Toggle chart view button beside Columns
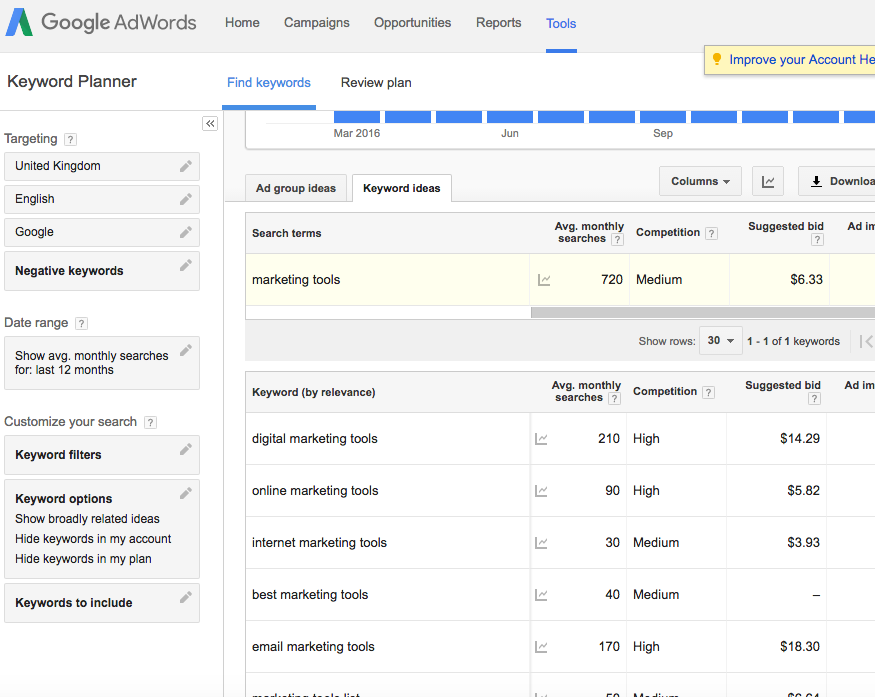This screenshot has width=875, height=697. [768, 181]
